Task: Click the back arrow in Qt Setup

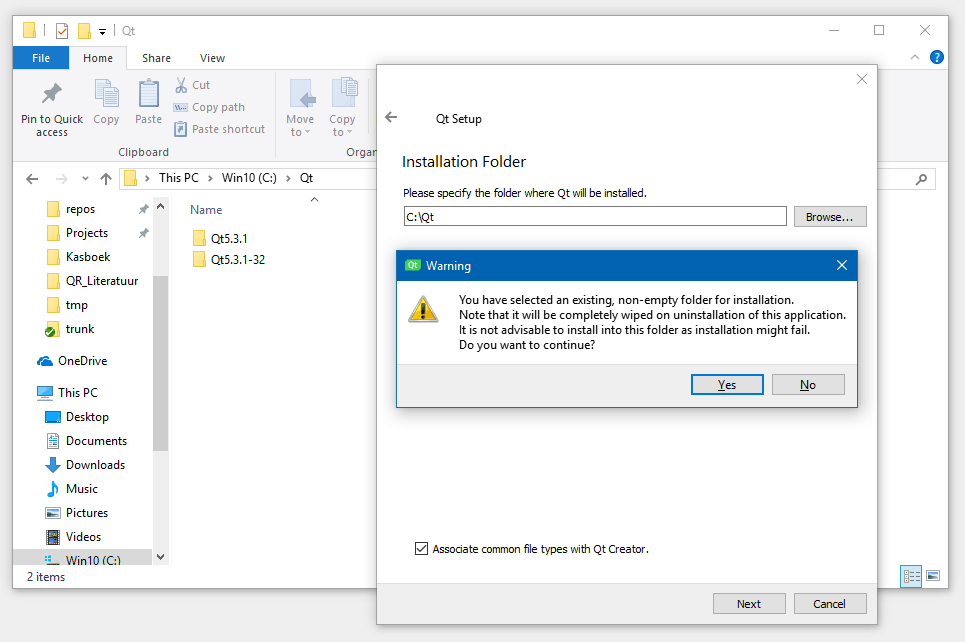Action: (x=391, y=117)
